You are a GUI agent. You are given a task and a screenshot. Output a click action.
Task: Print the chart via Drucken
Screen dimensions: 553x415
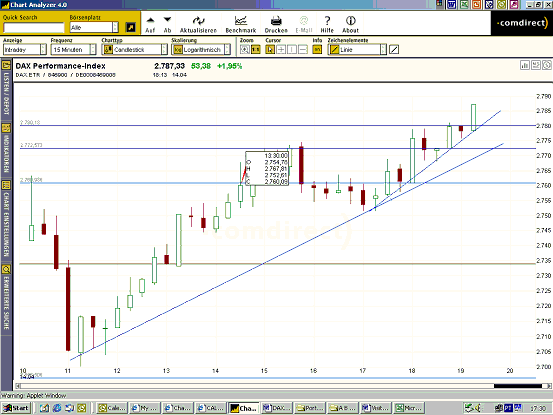pyautogui.click(x=276, y=24)
